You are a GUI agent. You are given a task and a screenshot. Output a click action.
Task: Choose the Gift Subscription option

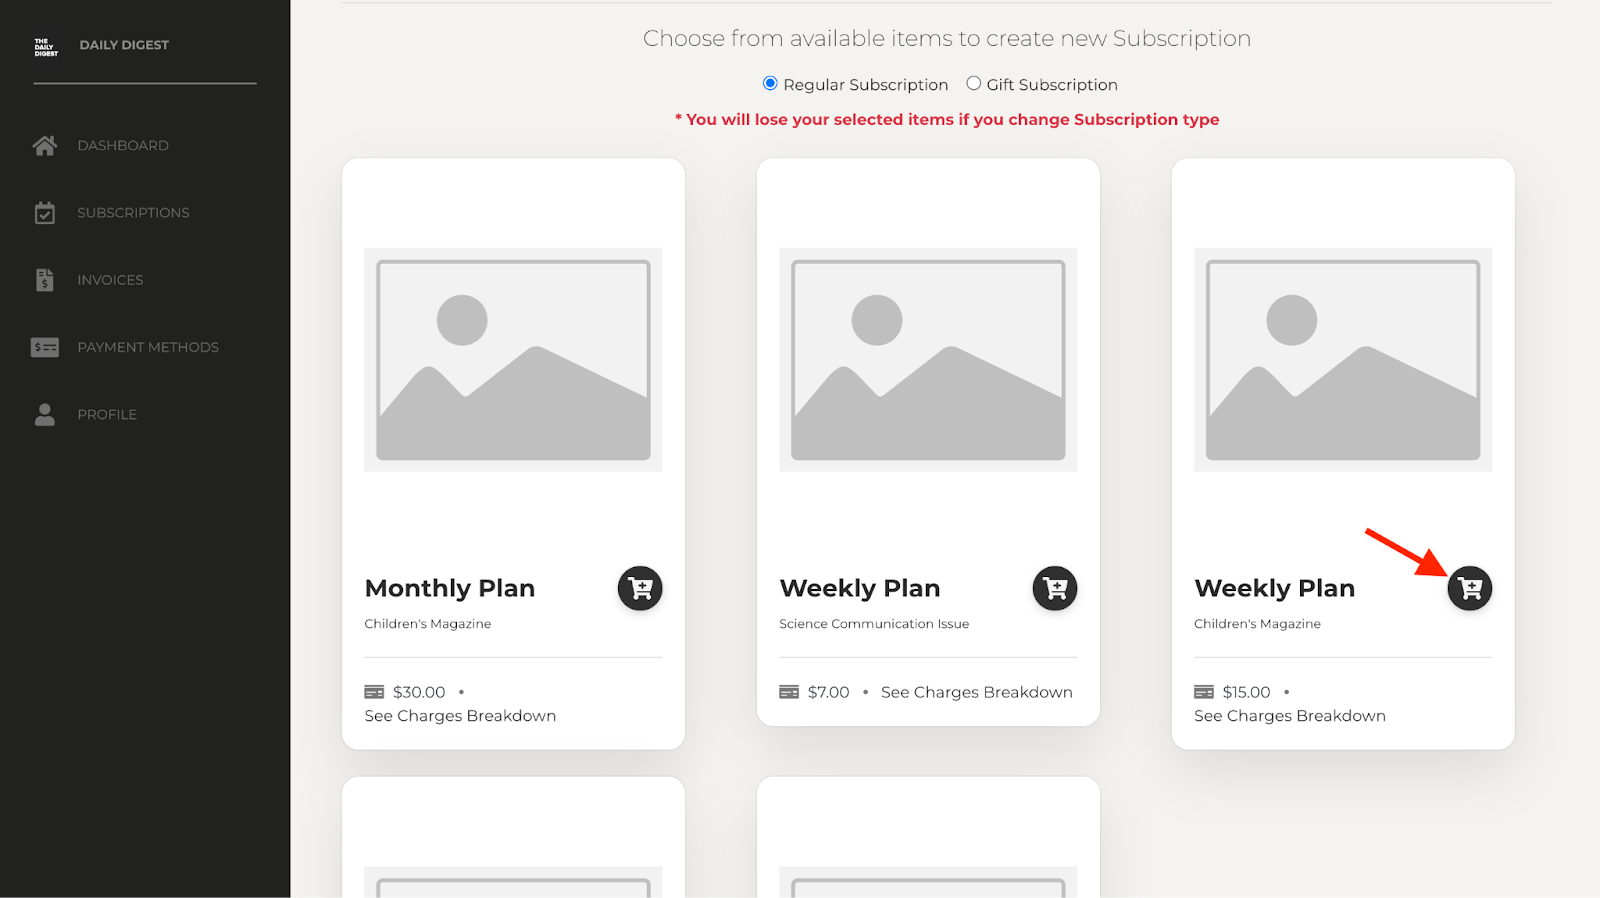coord(974,83)
